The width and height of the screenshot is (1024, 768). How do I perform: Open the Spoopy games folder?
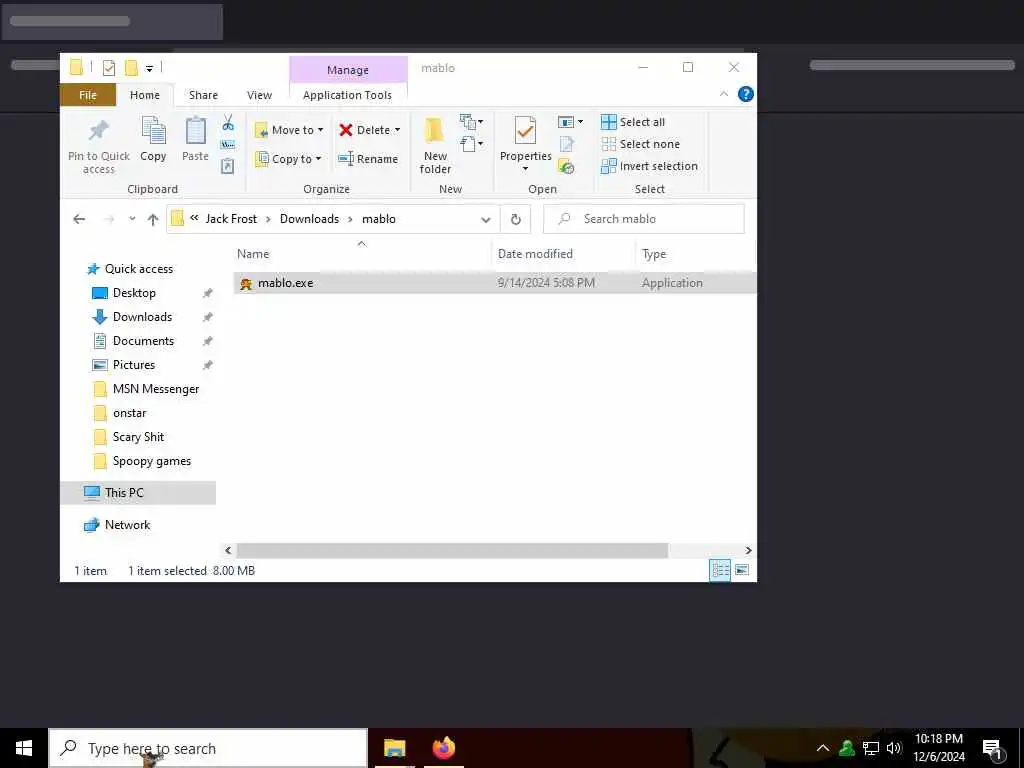tap(152, 461)
